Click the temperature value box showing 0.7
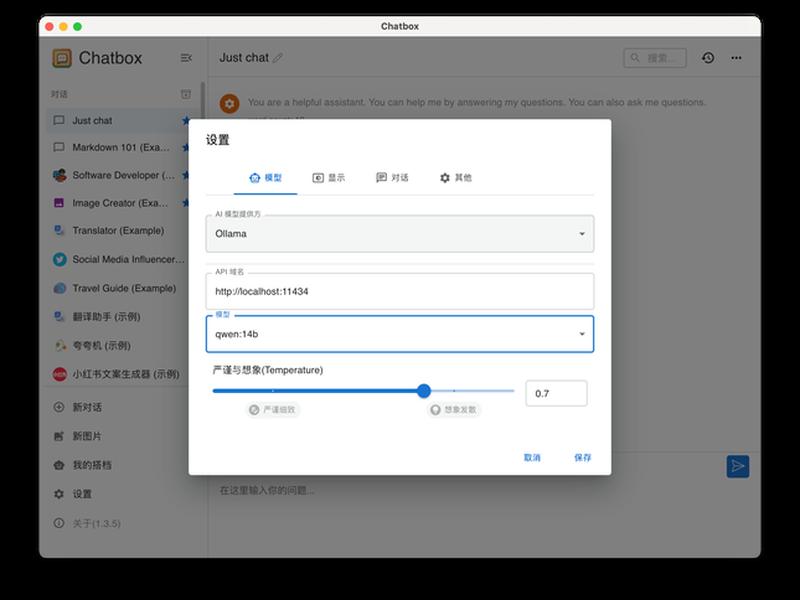The height and width of the screenshot is (600, 800). (x=556, y=393)
